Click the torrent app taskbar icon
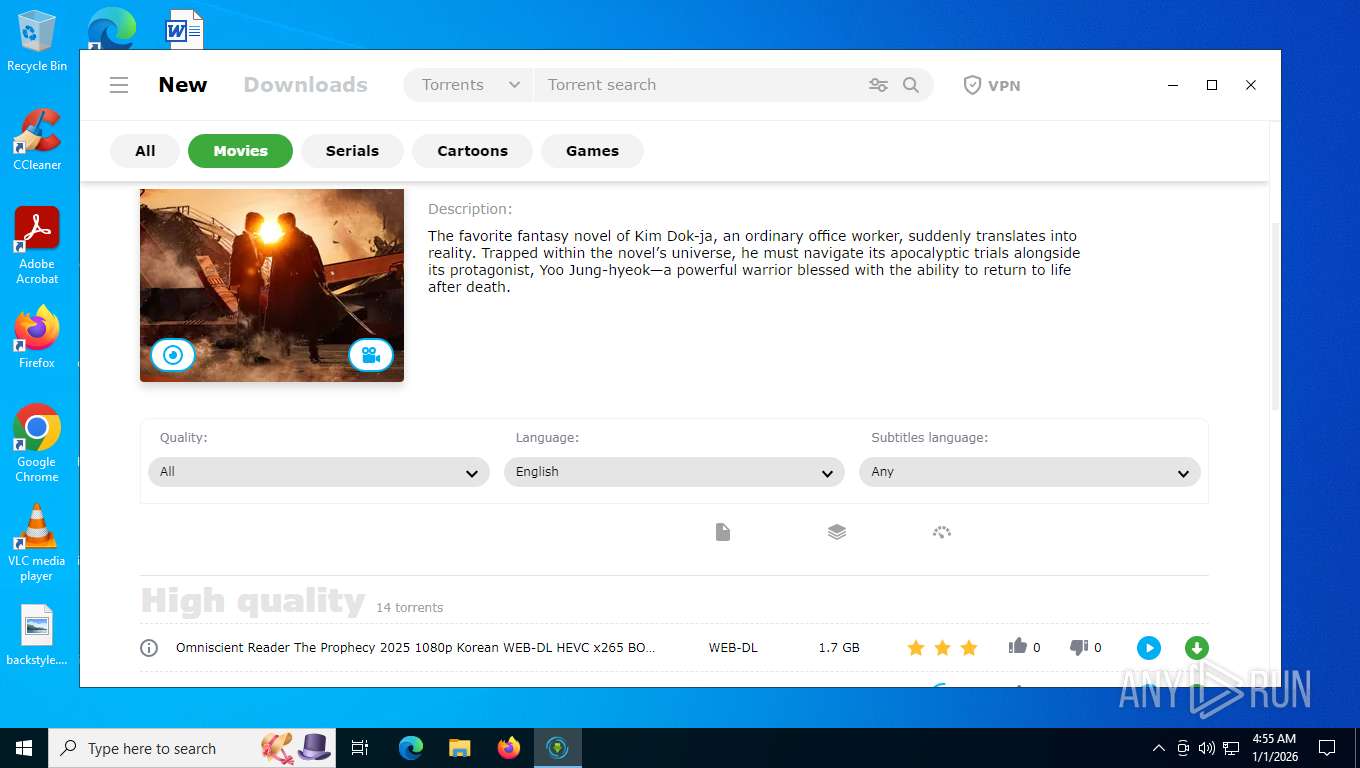 (x=558, y=748)
